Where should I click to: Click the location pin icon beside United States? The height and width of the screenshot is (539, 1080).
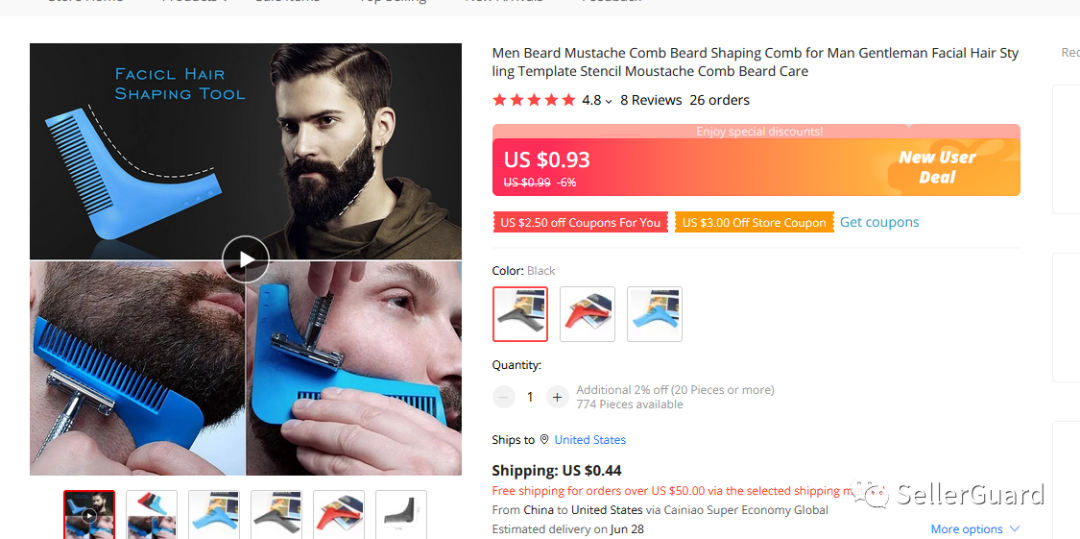(544, 439)
